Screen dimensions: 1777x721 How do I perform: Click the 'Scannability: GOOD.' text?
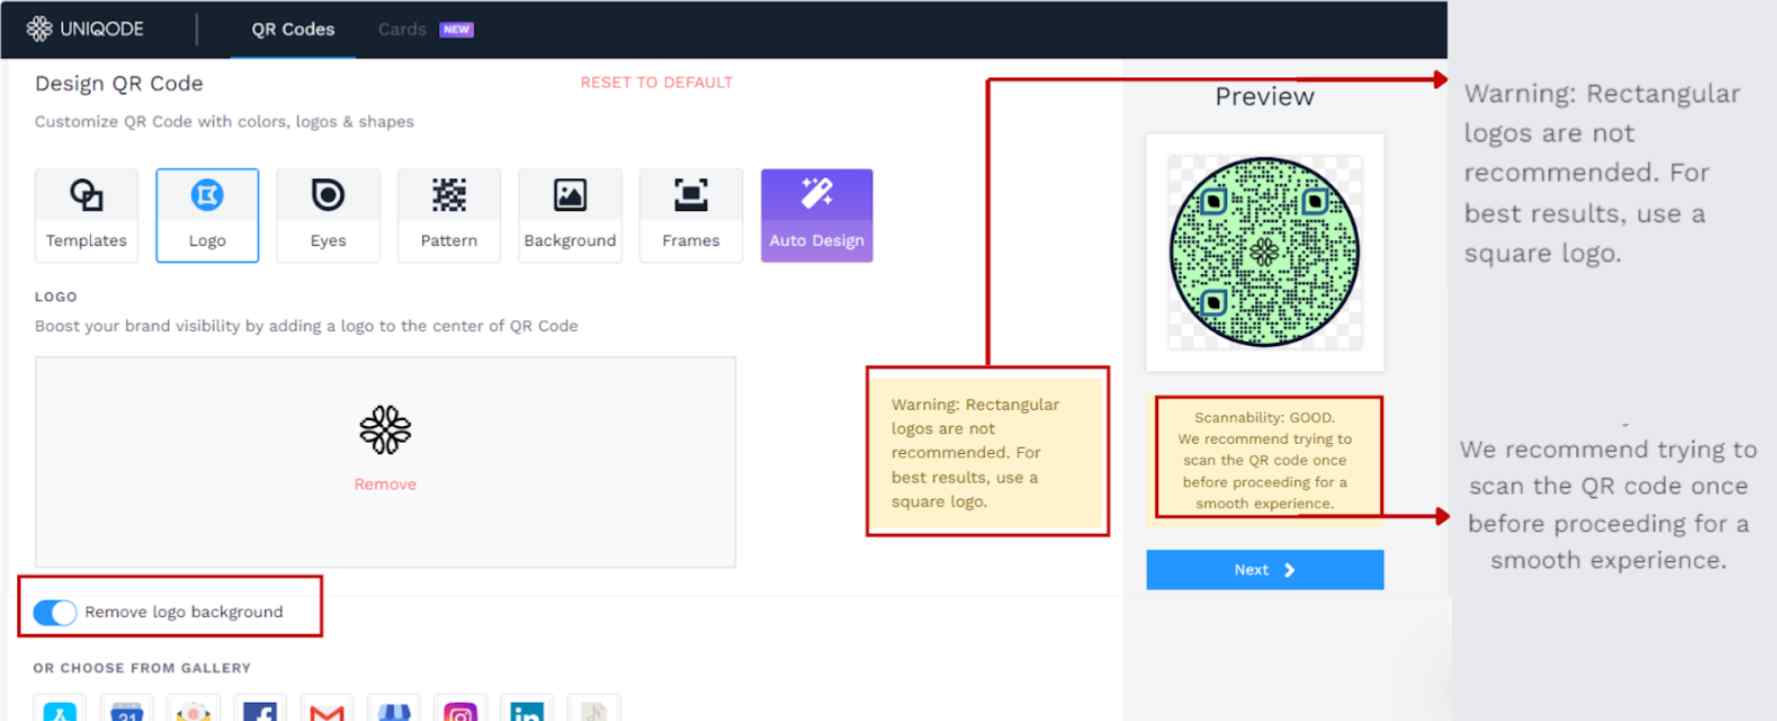pyautogui.click(x=1265, y=417)
